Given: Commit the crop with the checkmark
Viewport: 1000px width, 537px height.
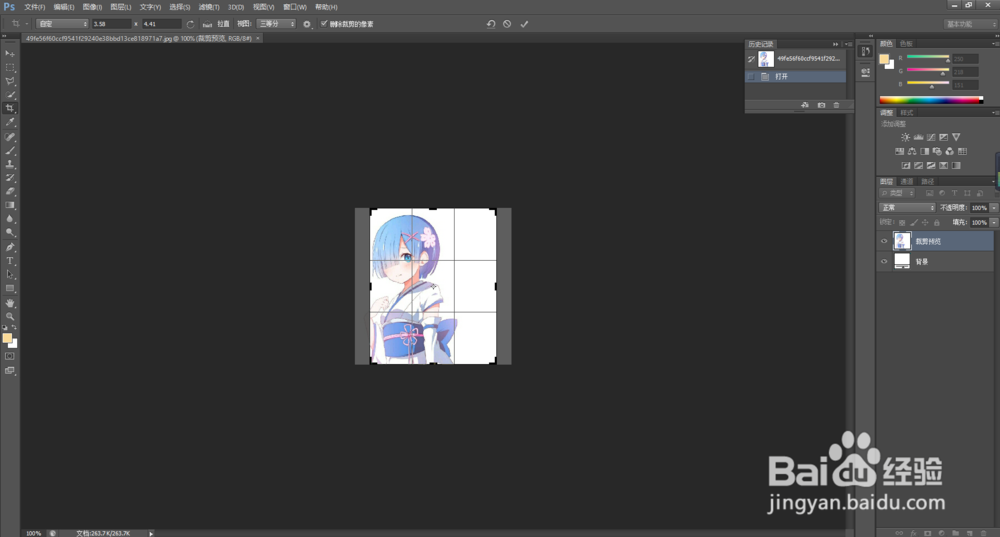Looking at the screenshot, I should pyautogui.click(x=524, y=24).
